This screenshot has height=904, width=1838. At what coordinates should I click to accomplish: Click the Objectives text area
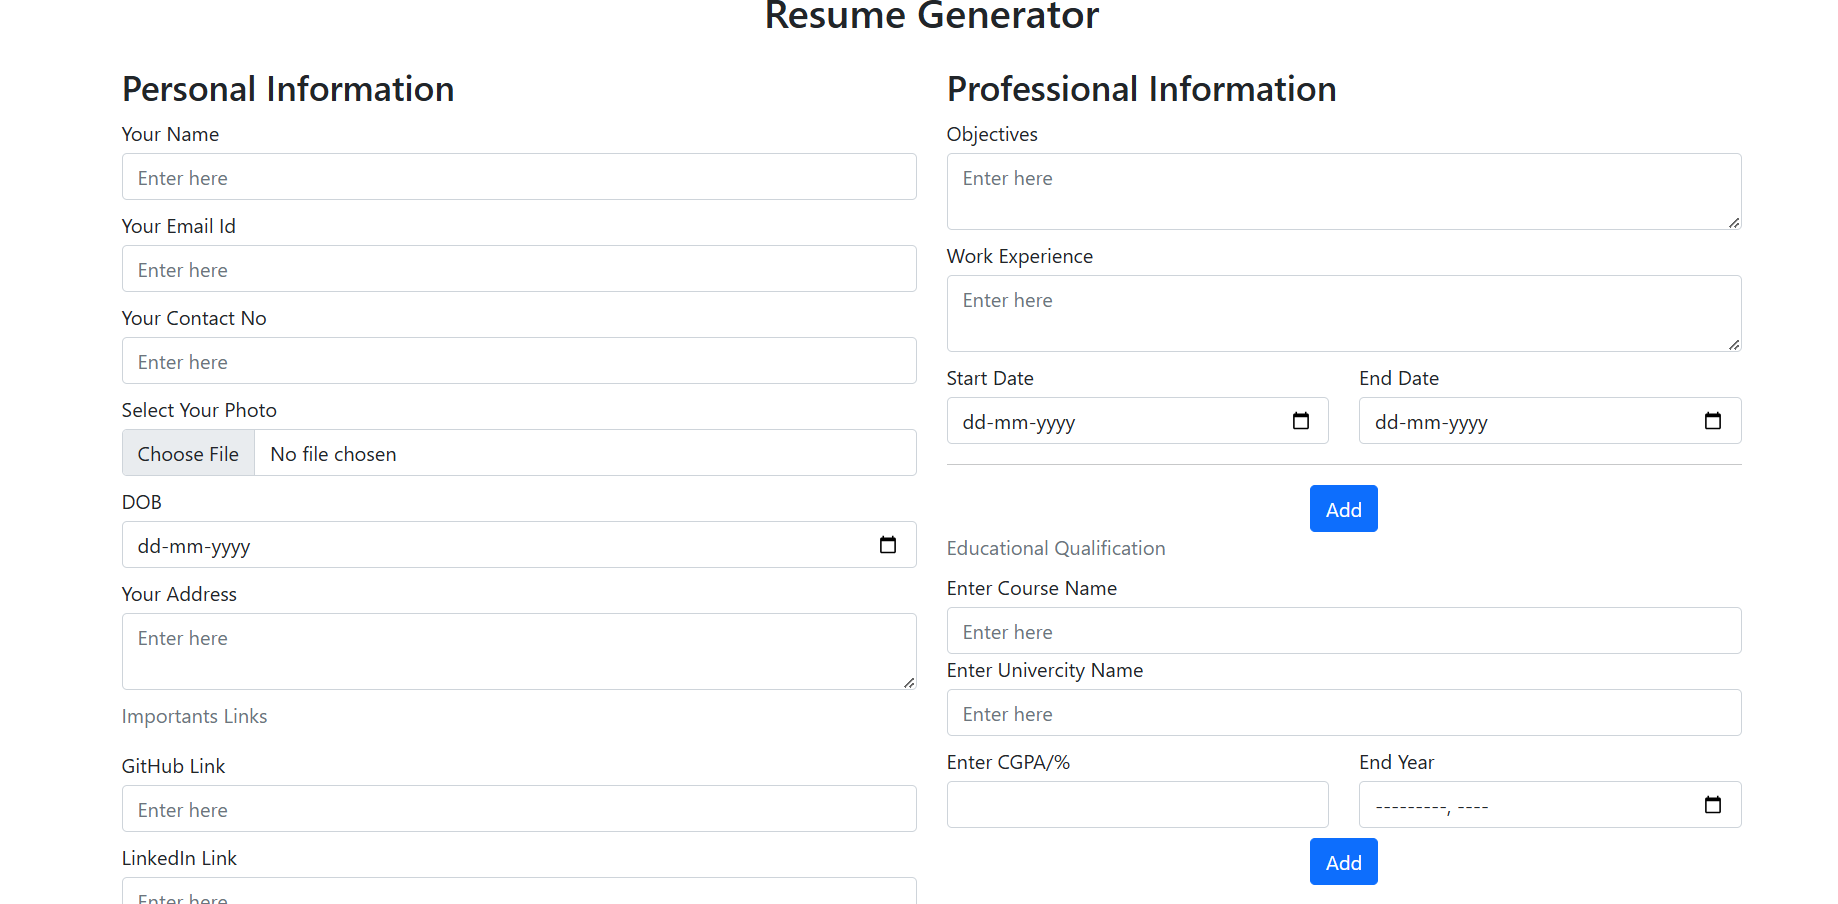(1343, 191)
